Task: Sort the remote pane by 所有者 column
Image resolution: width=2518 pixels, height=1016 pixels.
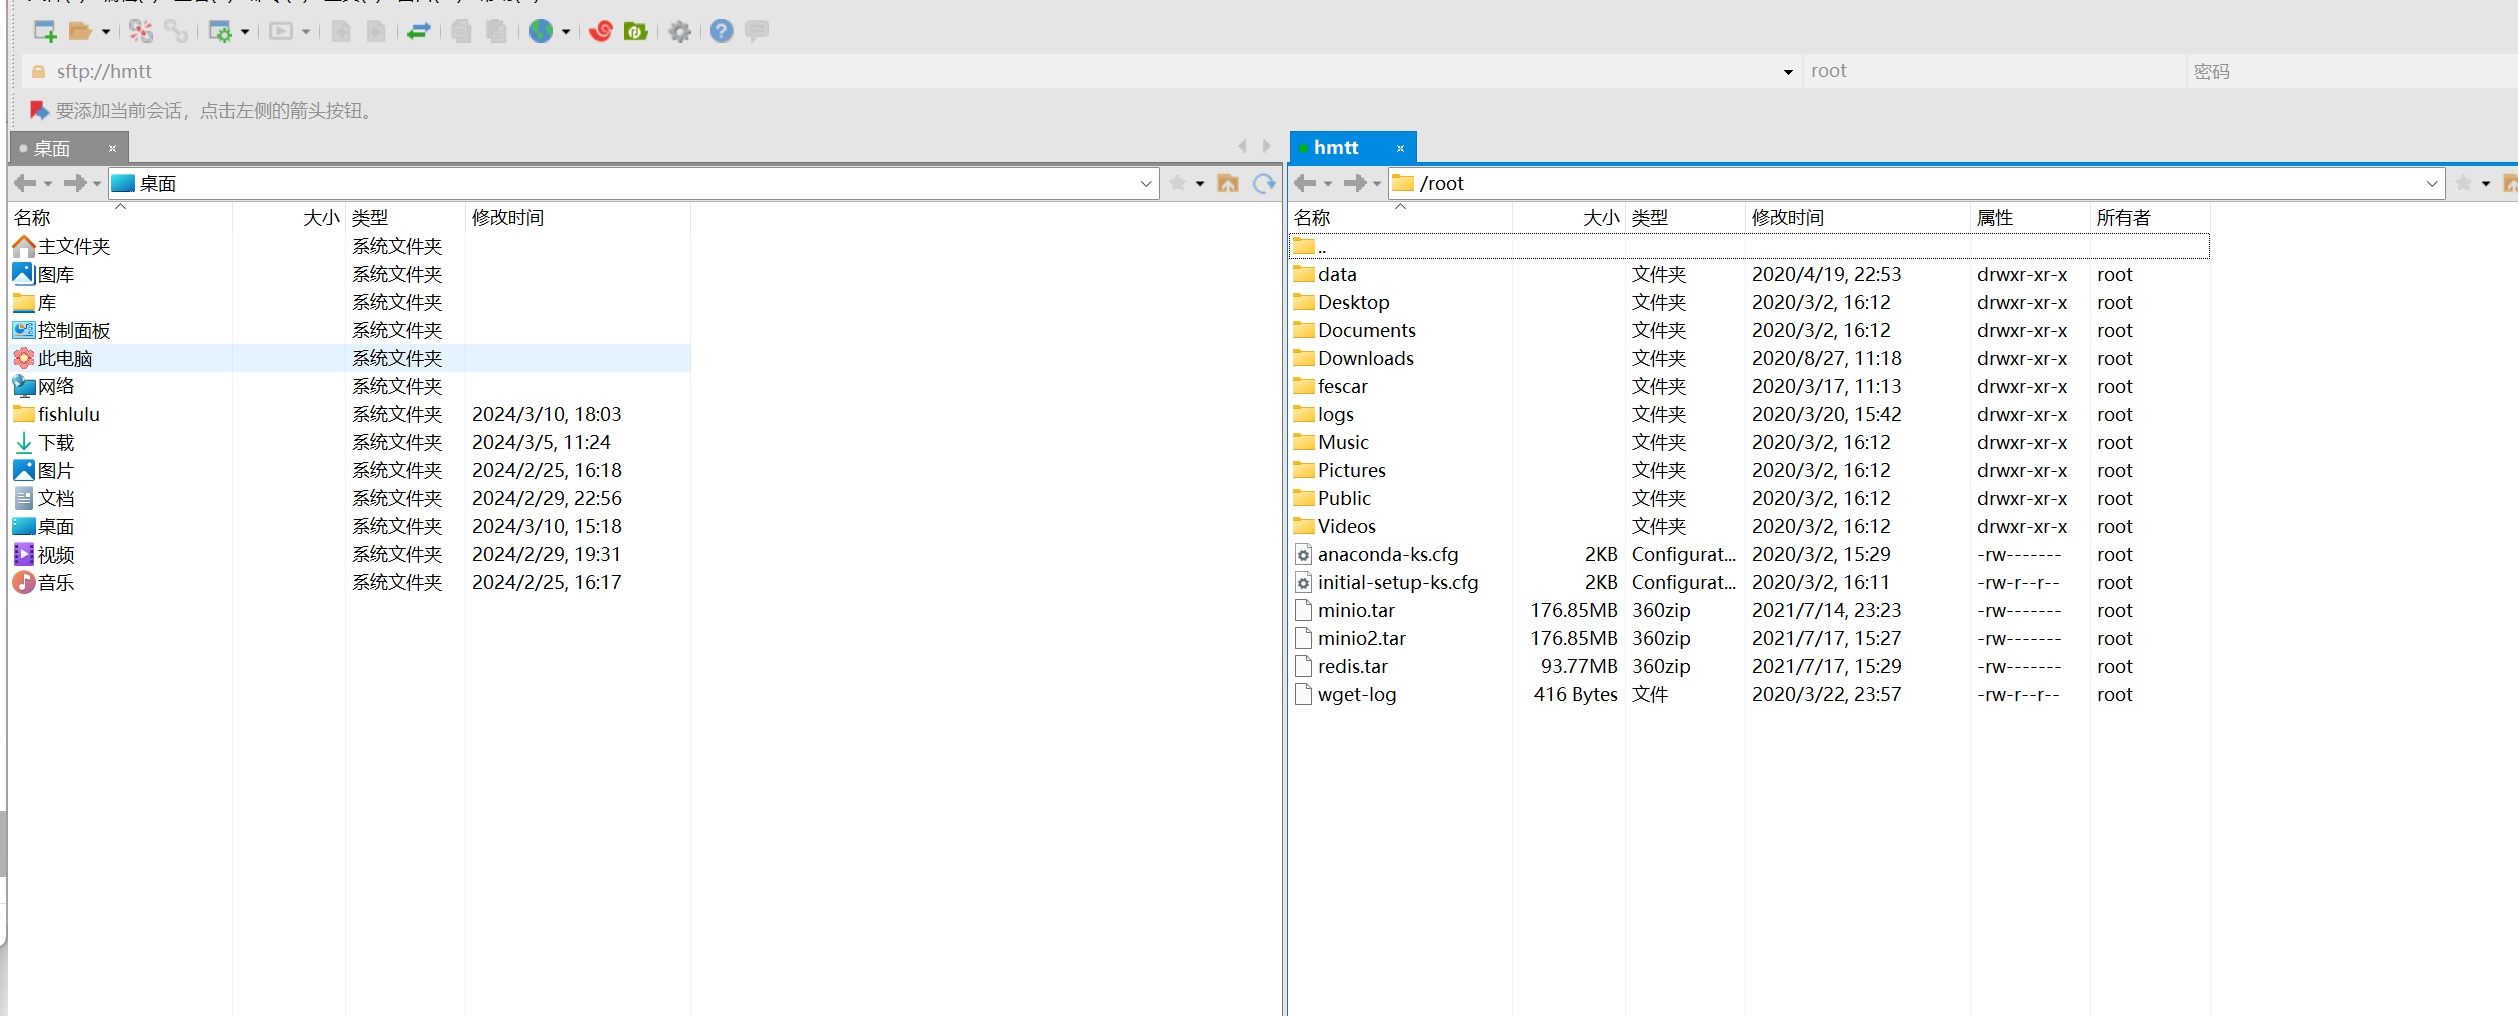Action: pyautogui.click(x=2149, y=217)
